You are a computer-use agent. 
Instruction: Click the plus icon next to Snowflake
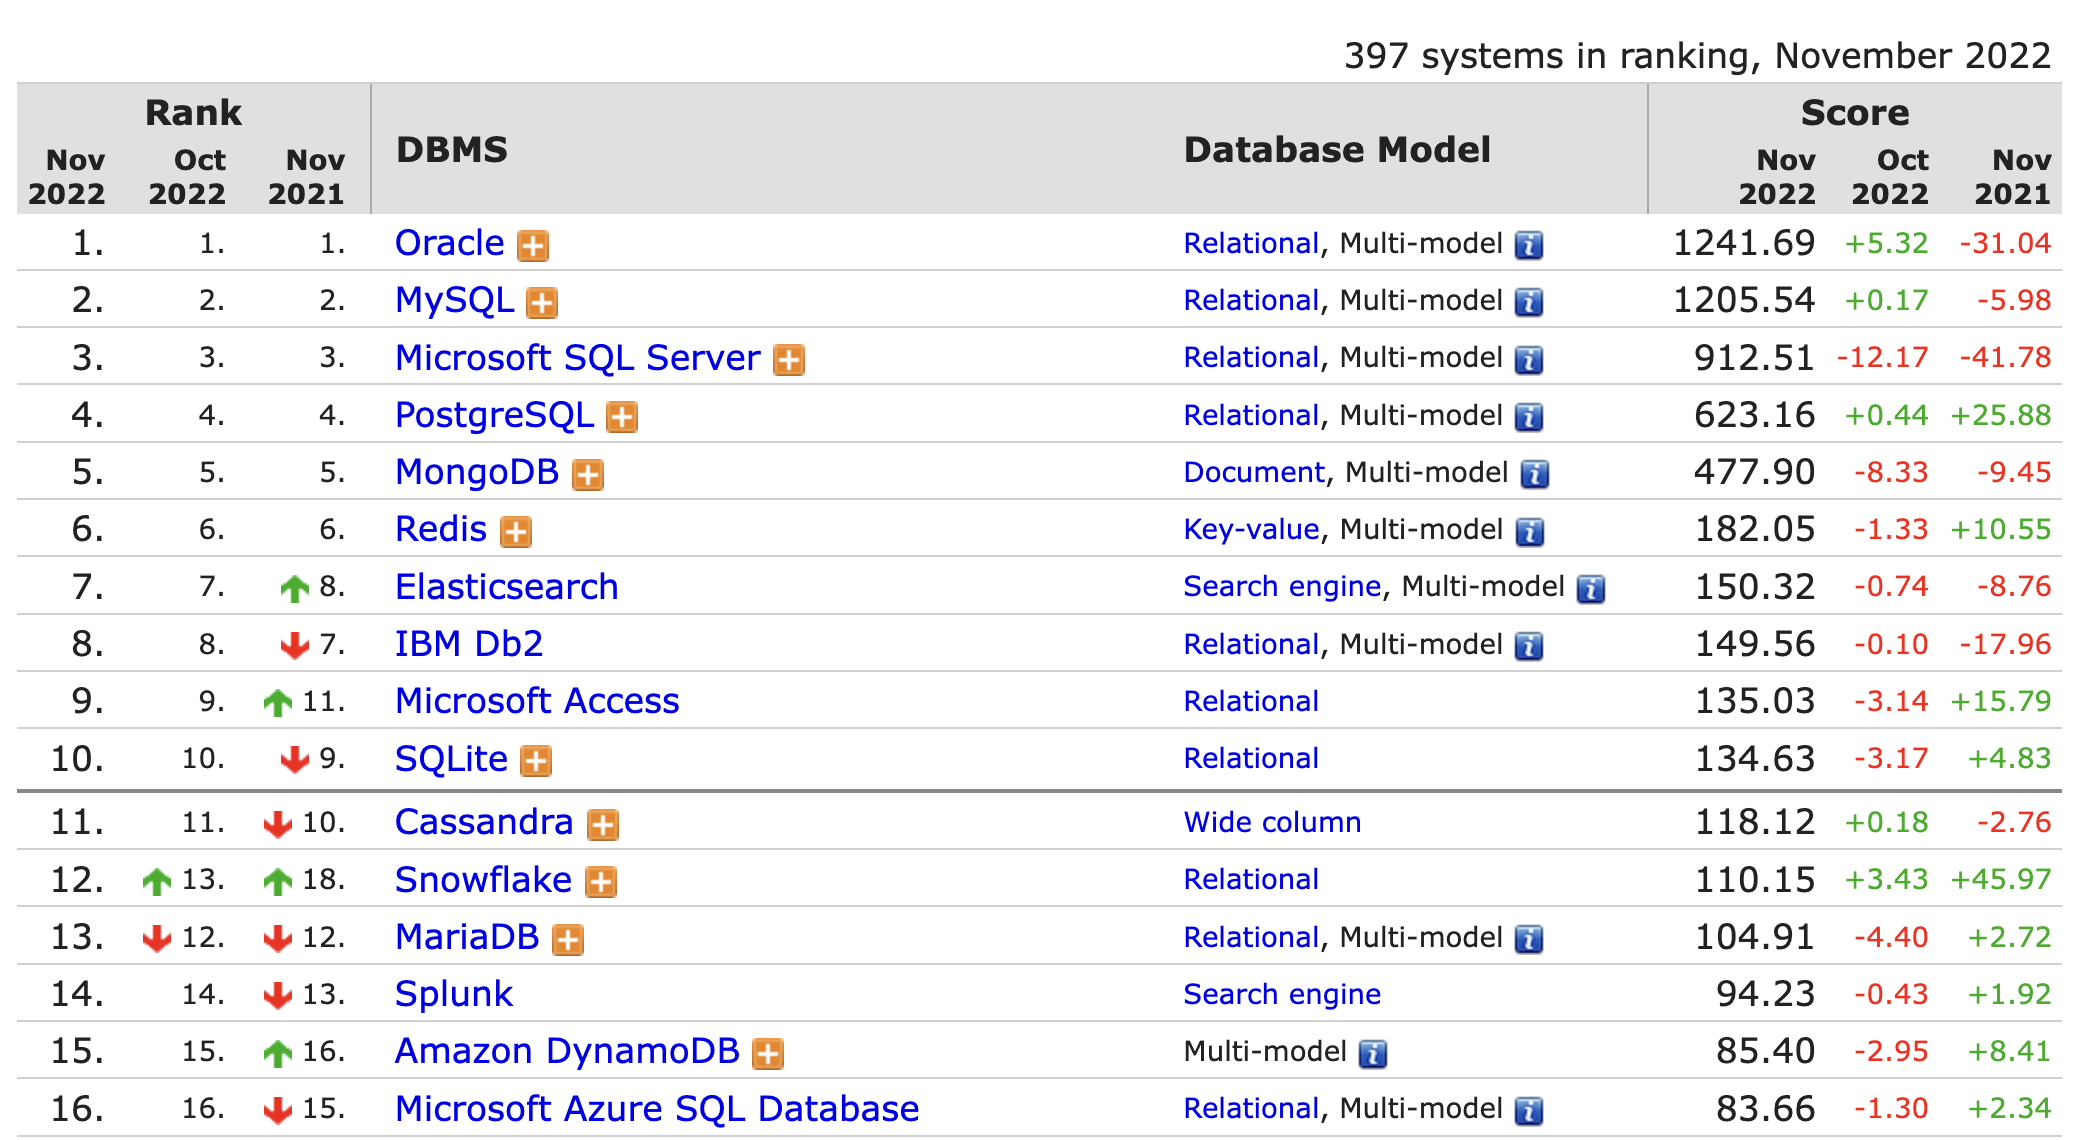(600, 882)
